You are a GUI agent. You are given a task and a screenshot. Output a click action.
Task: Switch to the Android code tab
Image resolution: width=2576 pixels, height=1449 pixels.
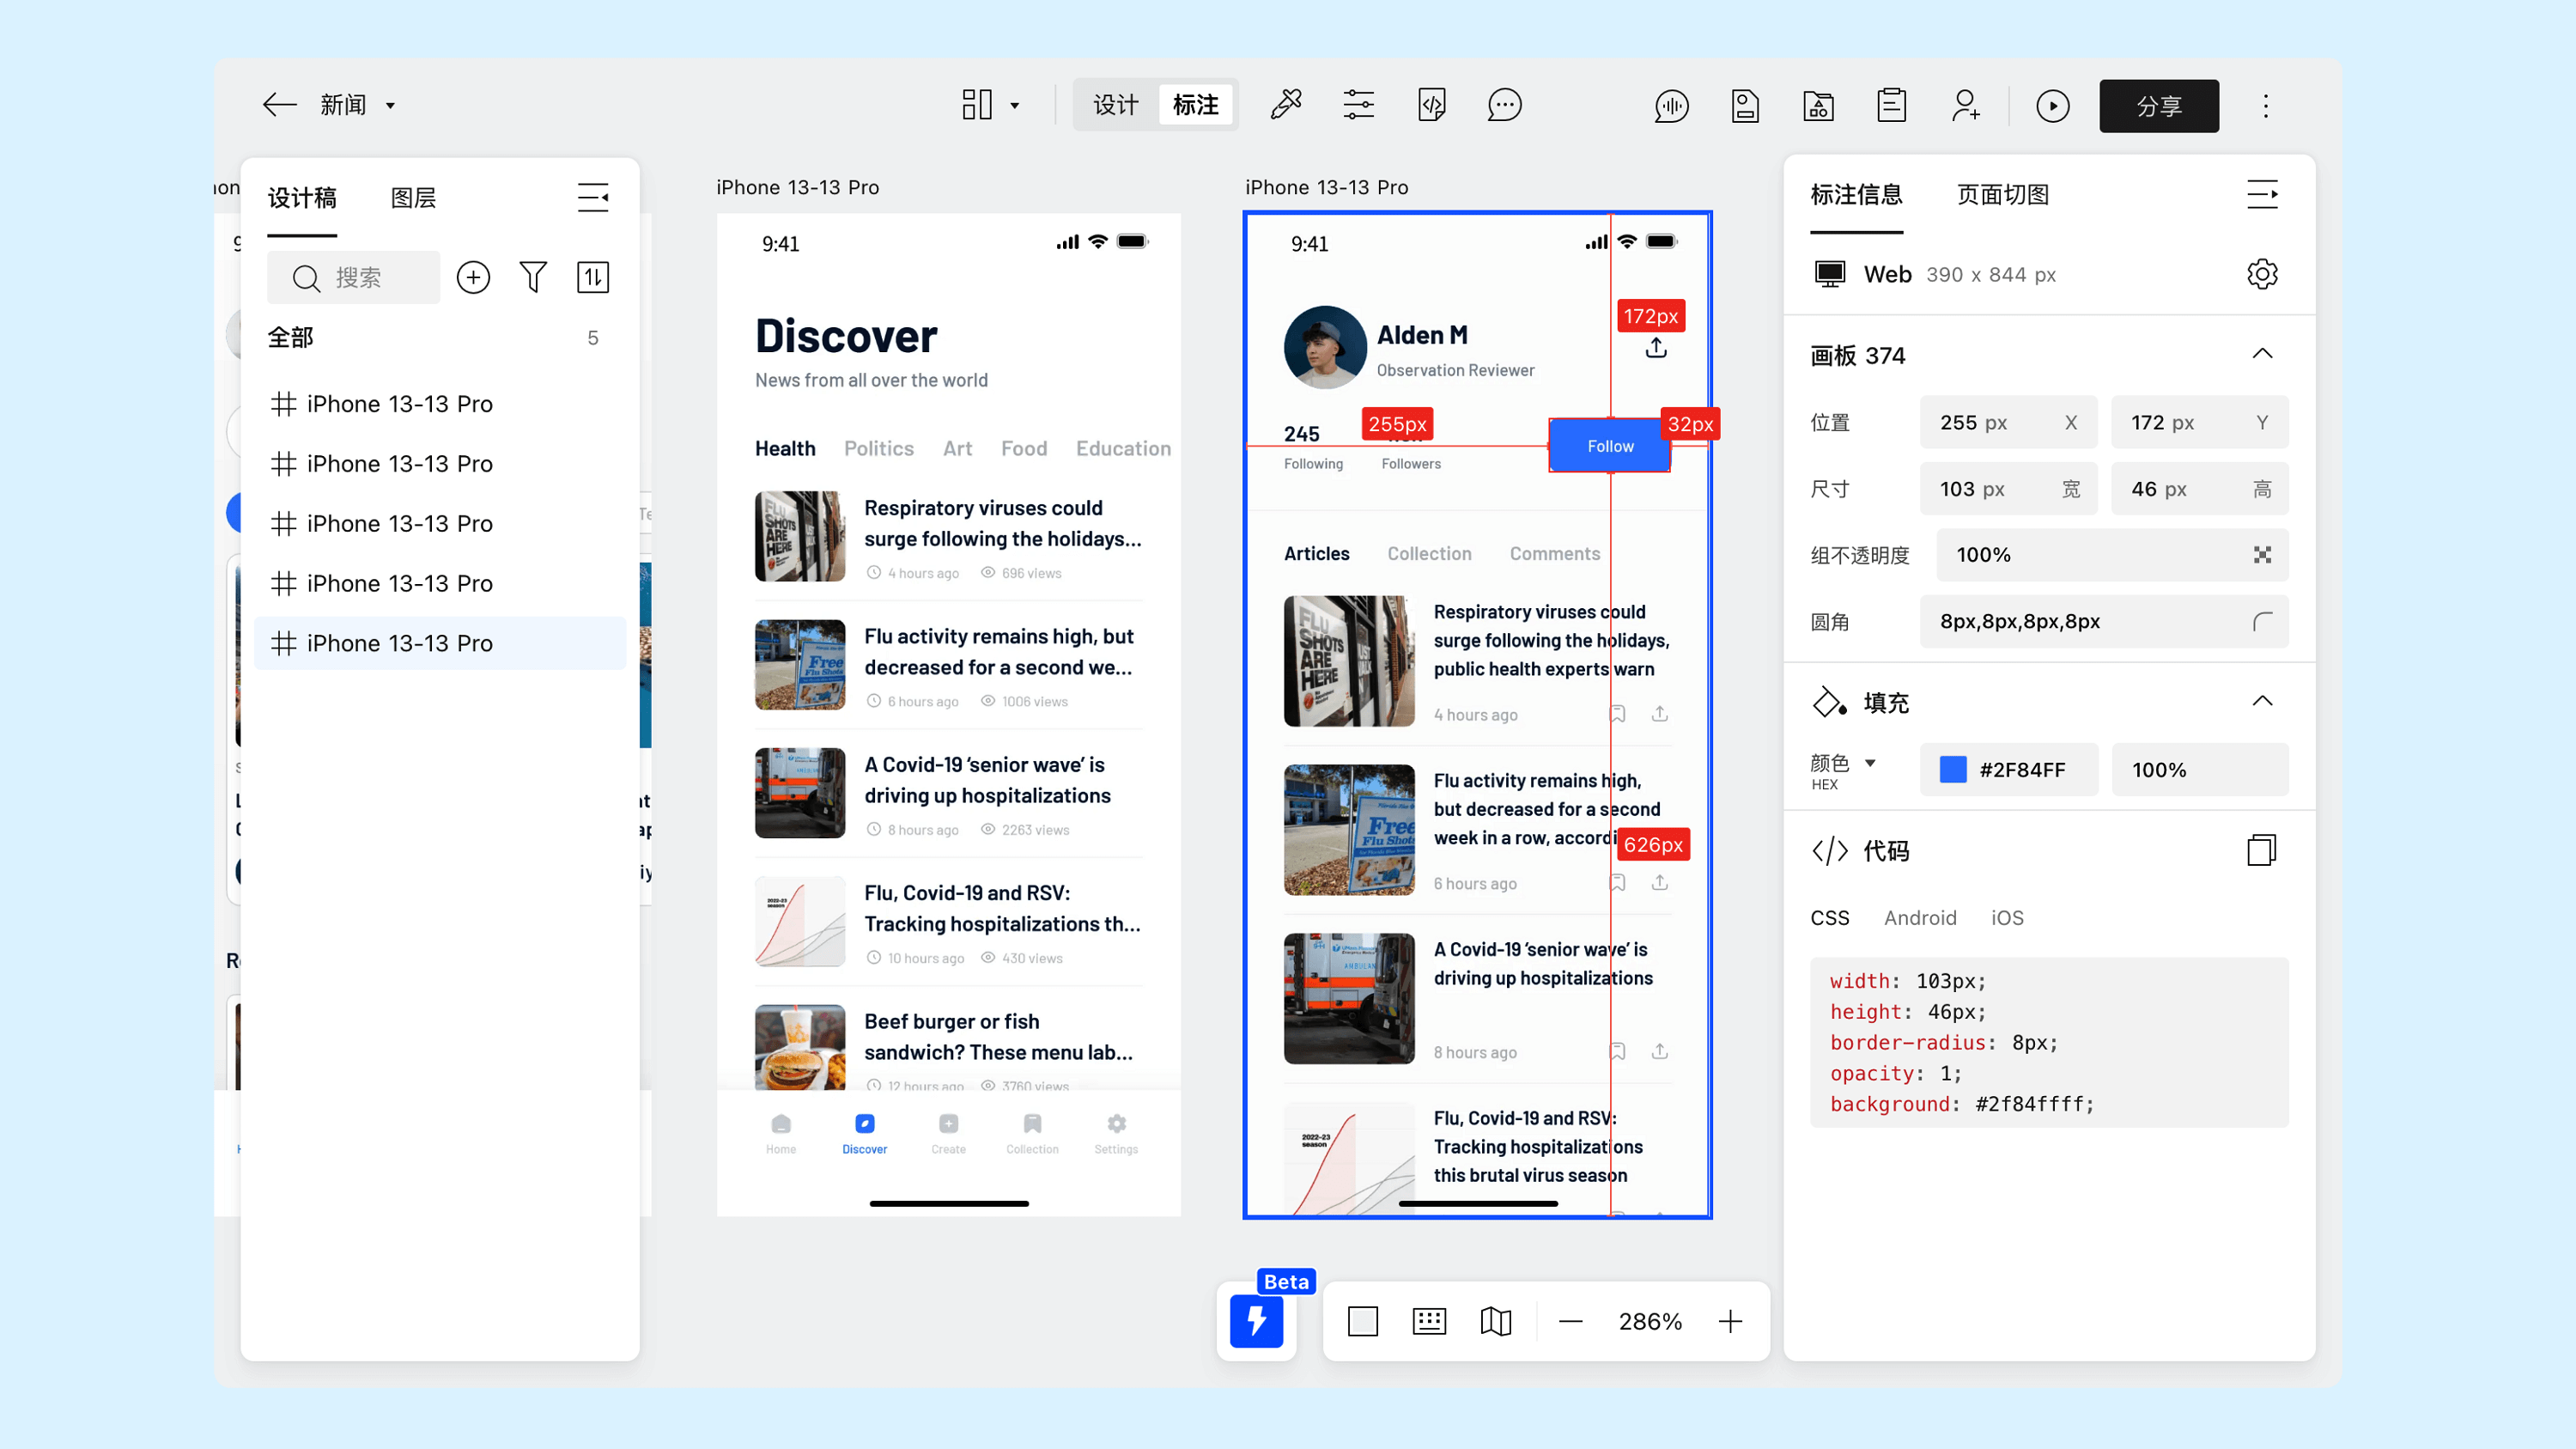click(1920, 917)
